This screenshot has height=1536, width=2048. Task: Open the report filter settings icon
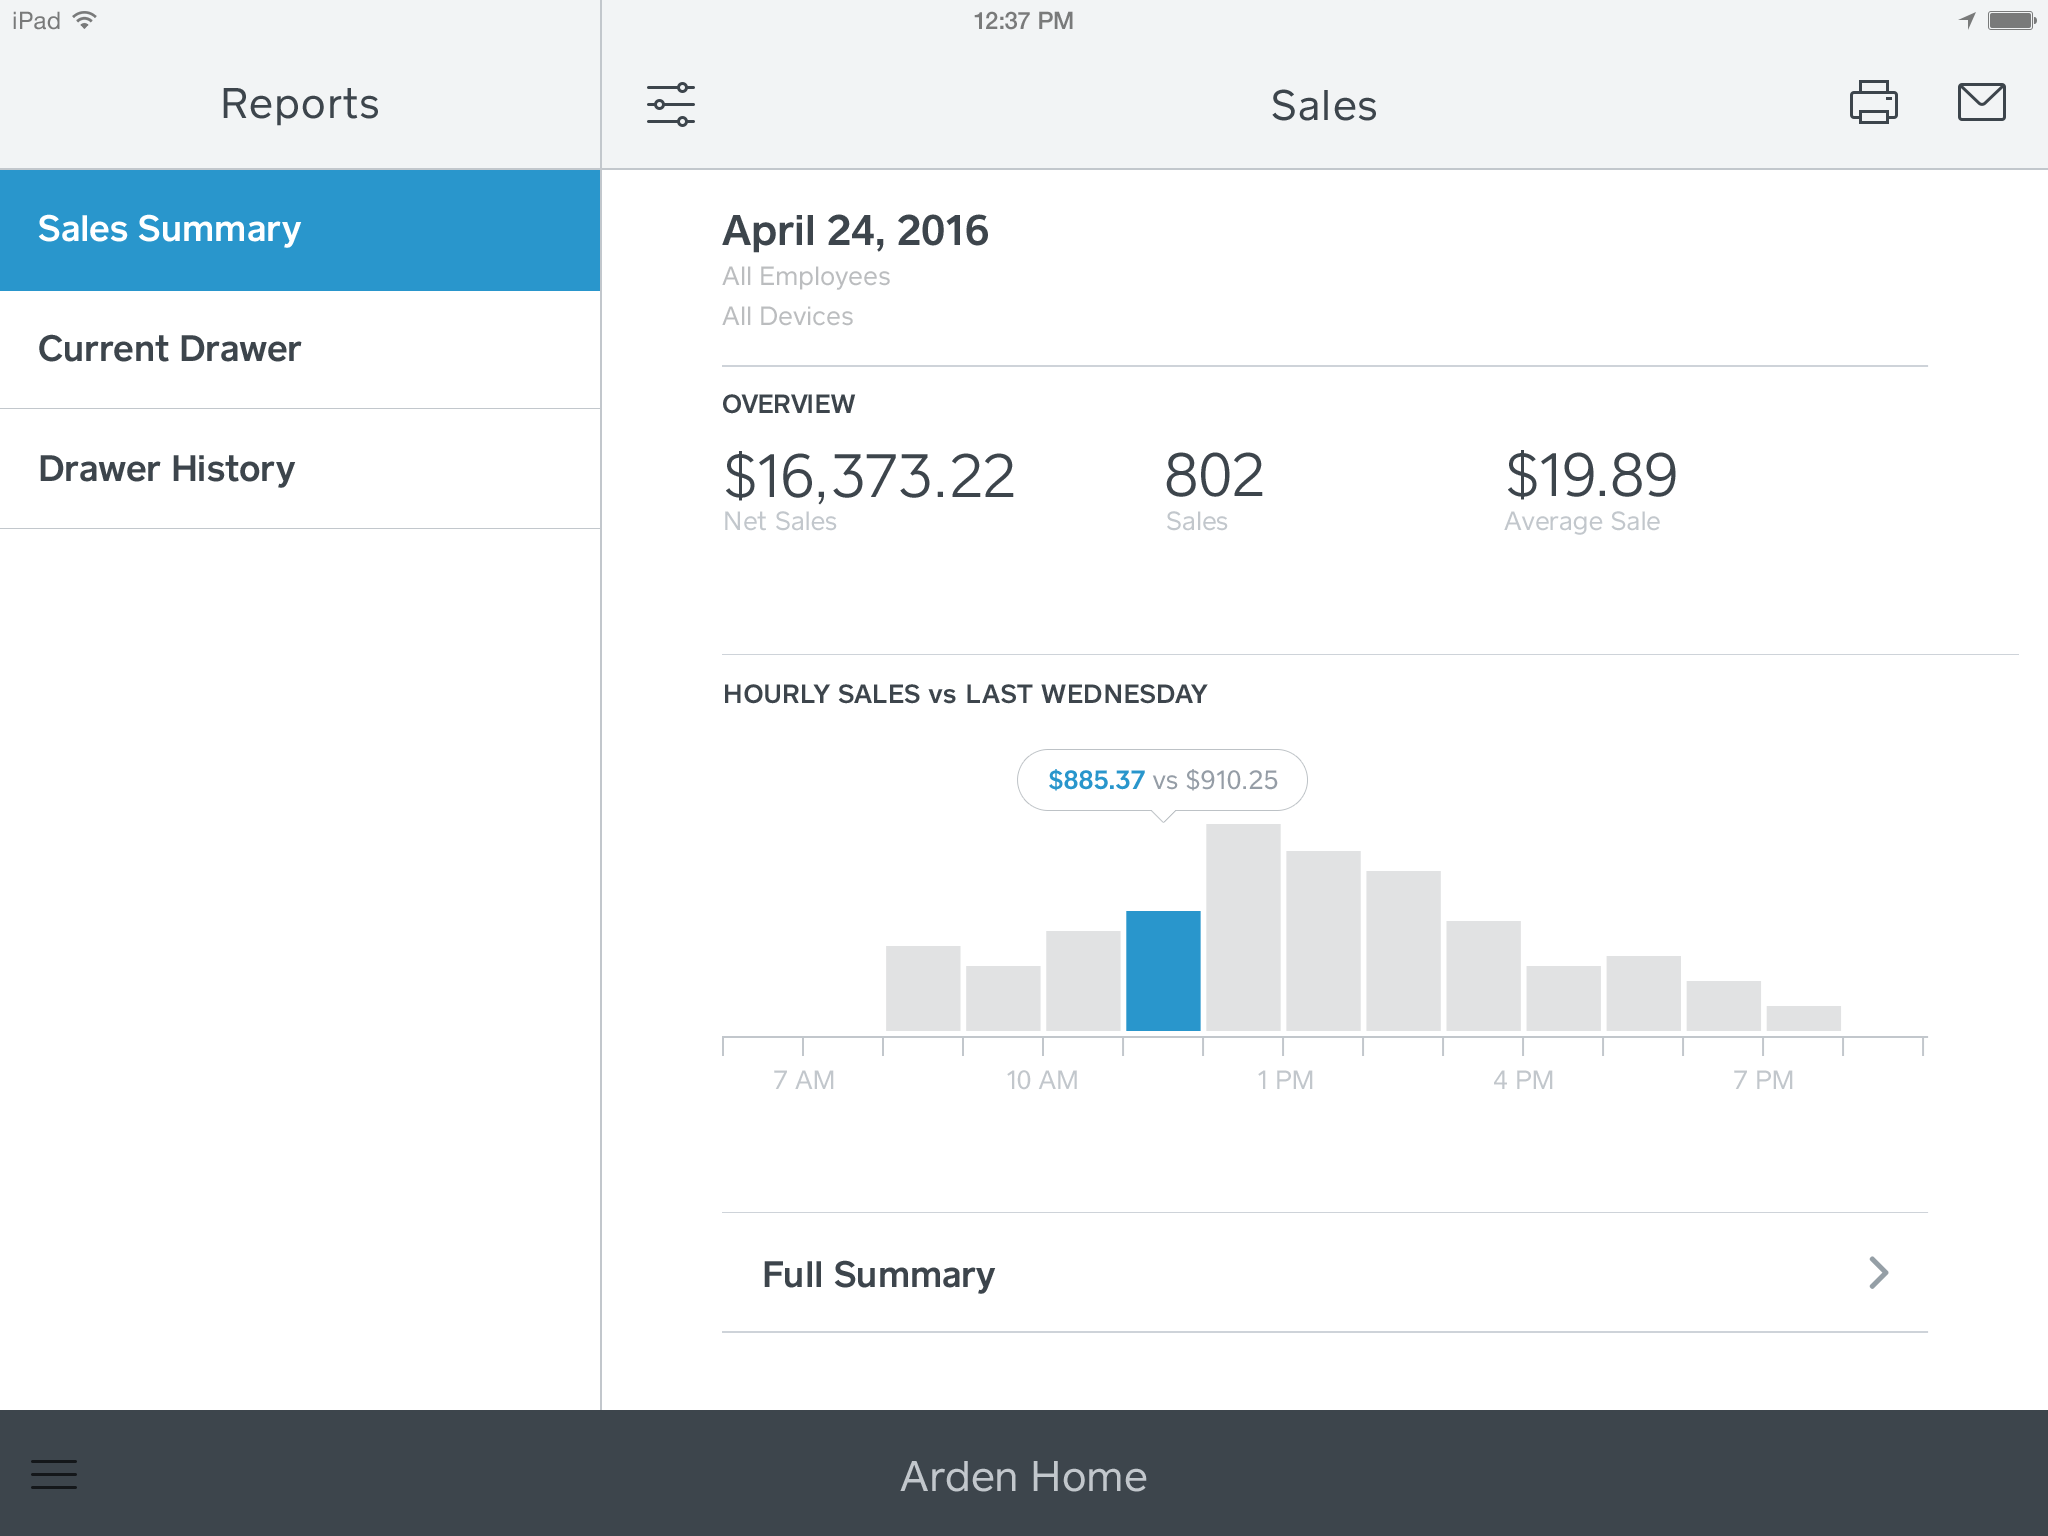click(x=670, y=104)
